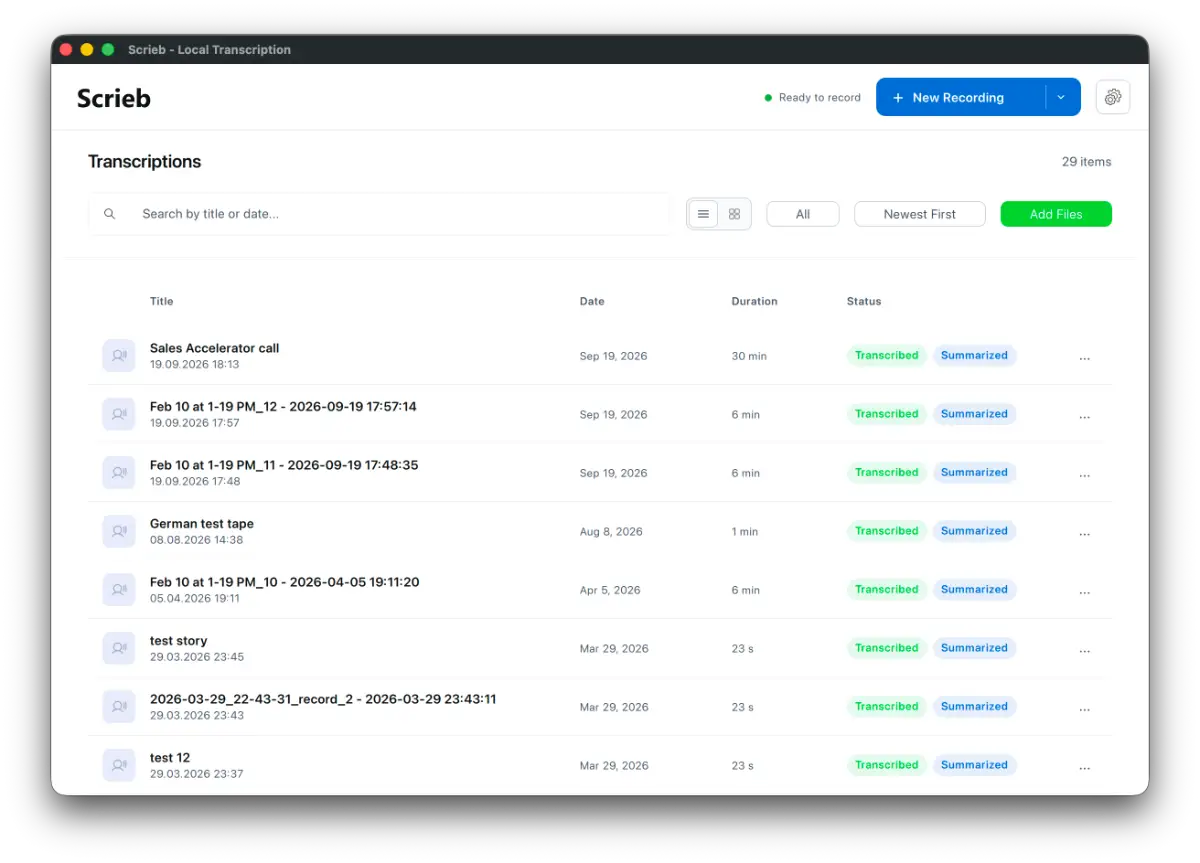This screenshot has height=863, width=1200.
Task: Open the Sales Accelerator call transcription
Action: 215,348
